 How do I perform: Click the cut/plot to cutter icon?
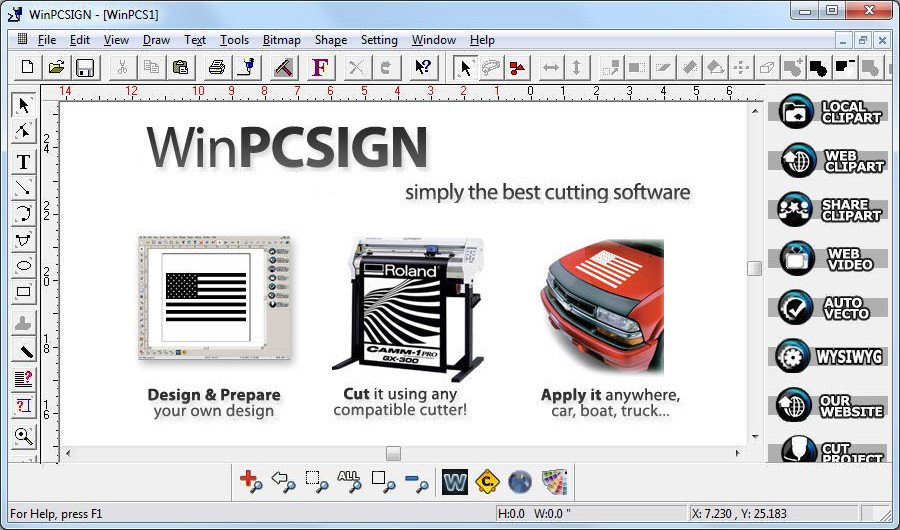(x=248, y=67)
